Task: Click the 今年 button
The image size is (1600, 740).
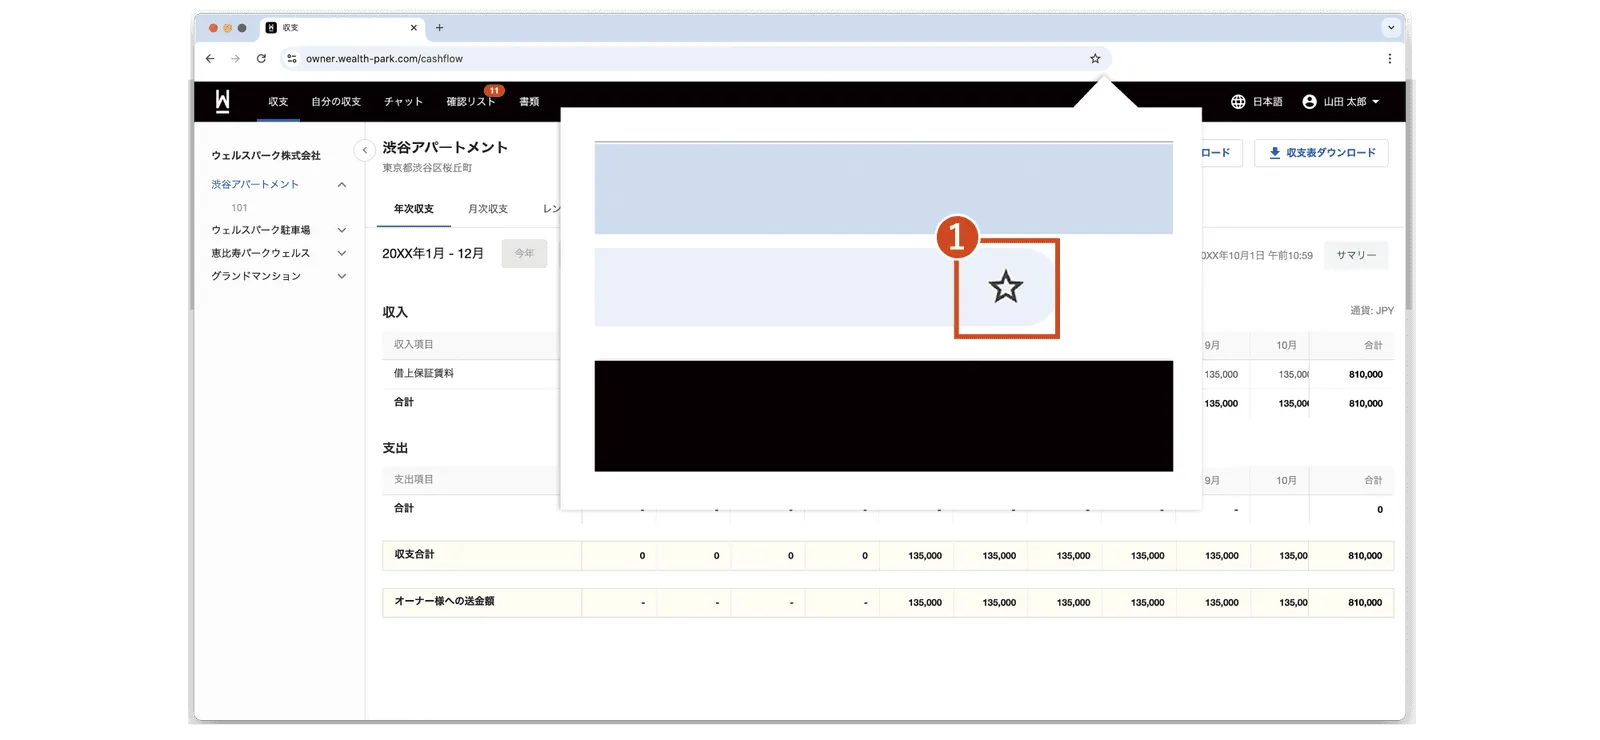Action: click(x=525, y=253)
